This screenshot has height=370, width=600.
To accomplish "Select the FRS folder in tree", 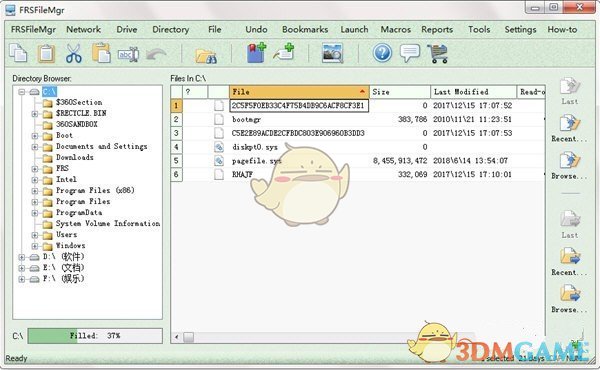I will (x=62, y=168).
